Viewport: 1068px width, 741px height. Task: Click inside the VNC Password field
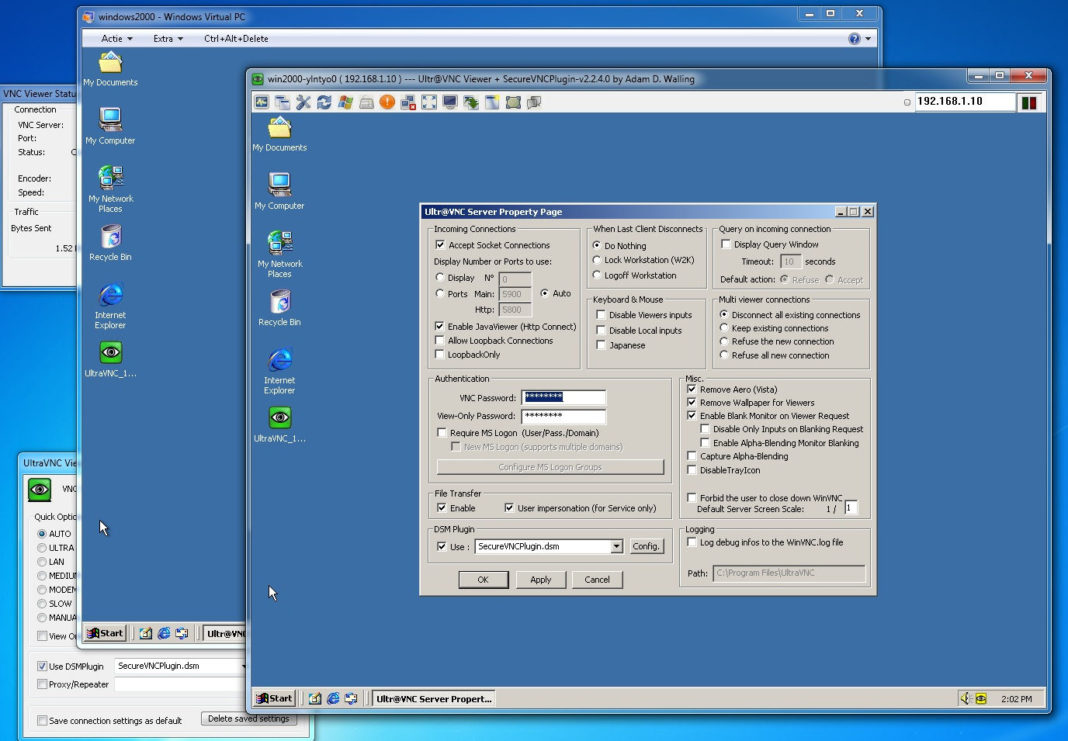[563, 397]
